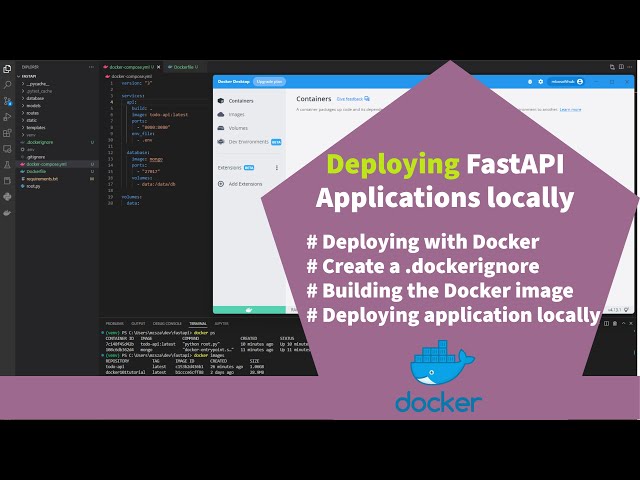Open Docker Desktop settings gear
The height and width of the screenshot is (480, 640).
point(540,82)
